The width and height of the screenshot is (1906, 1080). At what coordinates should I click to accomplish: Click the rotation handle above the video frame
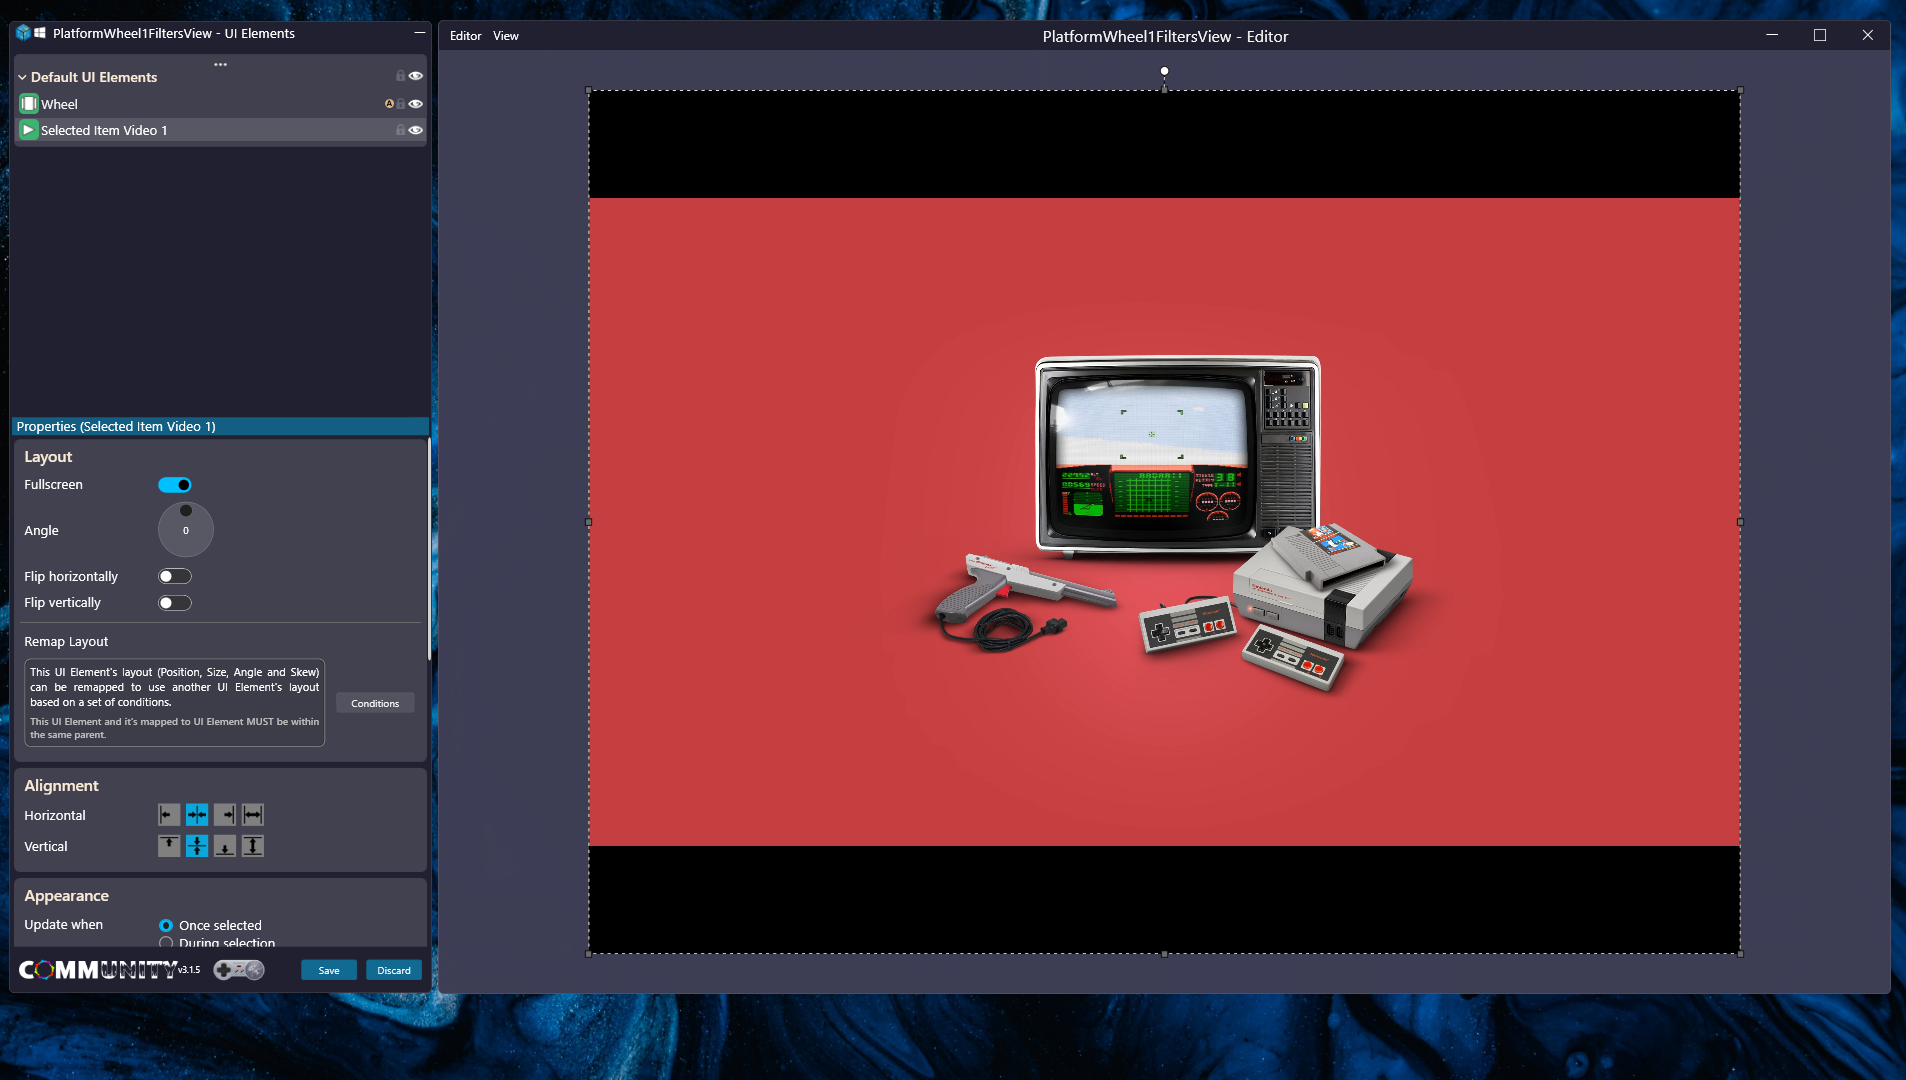tap(1164, 71)
